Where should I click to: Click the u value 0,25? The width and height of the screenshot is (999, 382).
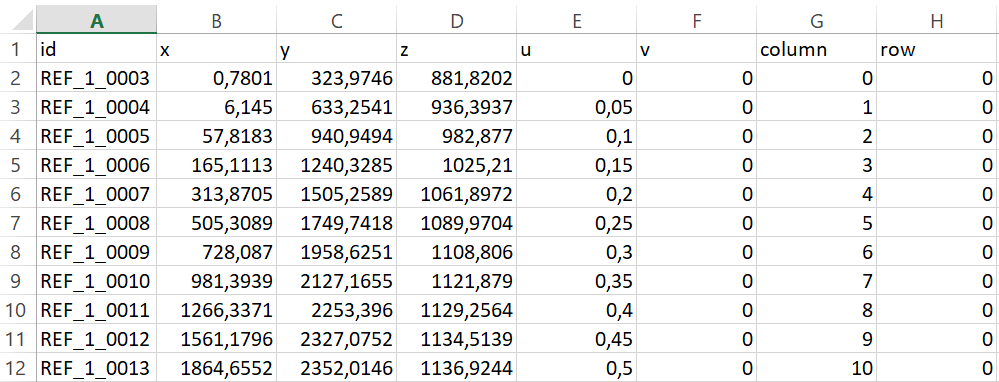[577, 223]
